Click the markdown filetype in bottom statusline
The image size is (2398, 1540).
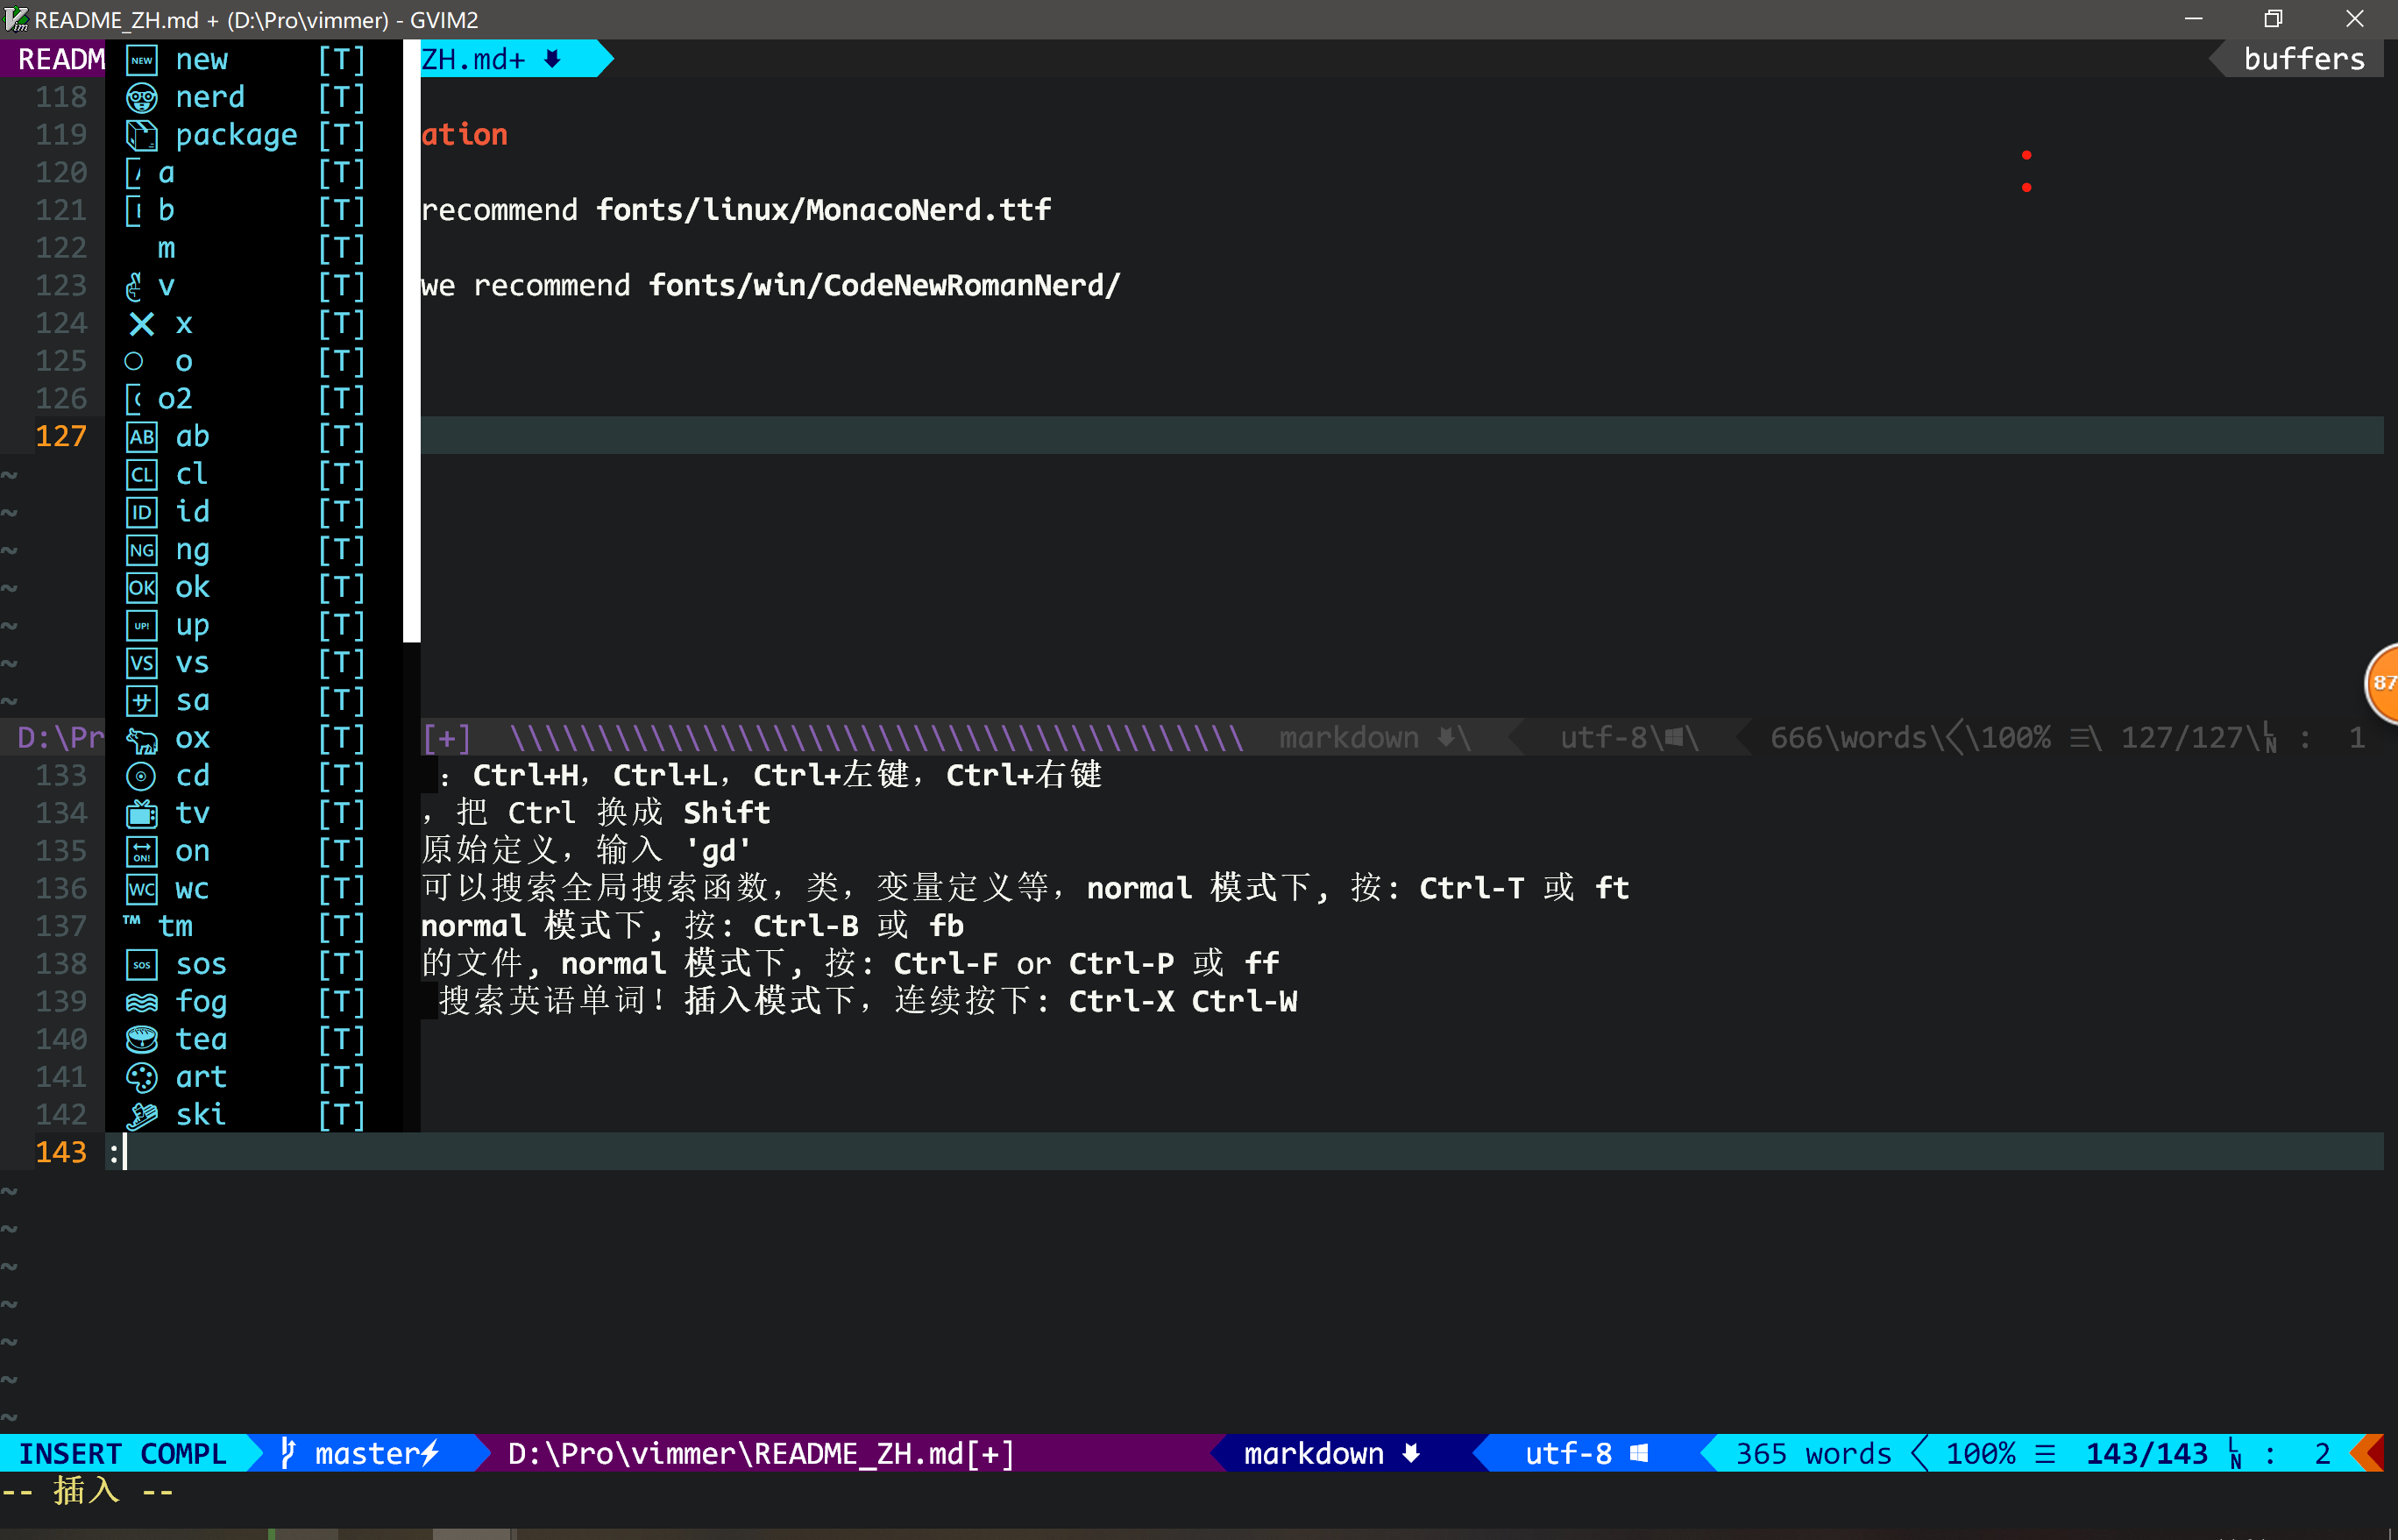(1314, 1454)
